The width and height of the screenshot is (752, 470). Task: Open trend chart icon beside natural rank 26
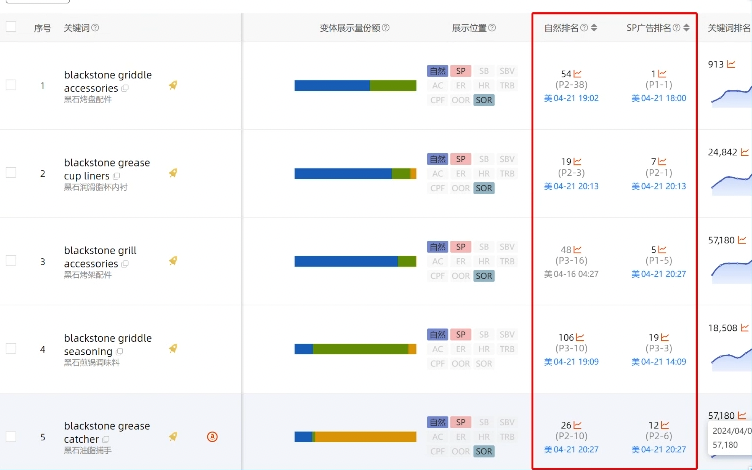(x=577, y=425)
